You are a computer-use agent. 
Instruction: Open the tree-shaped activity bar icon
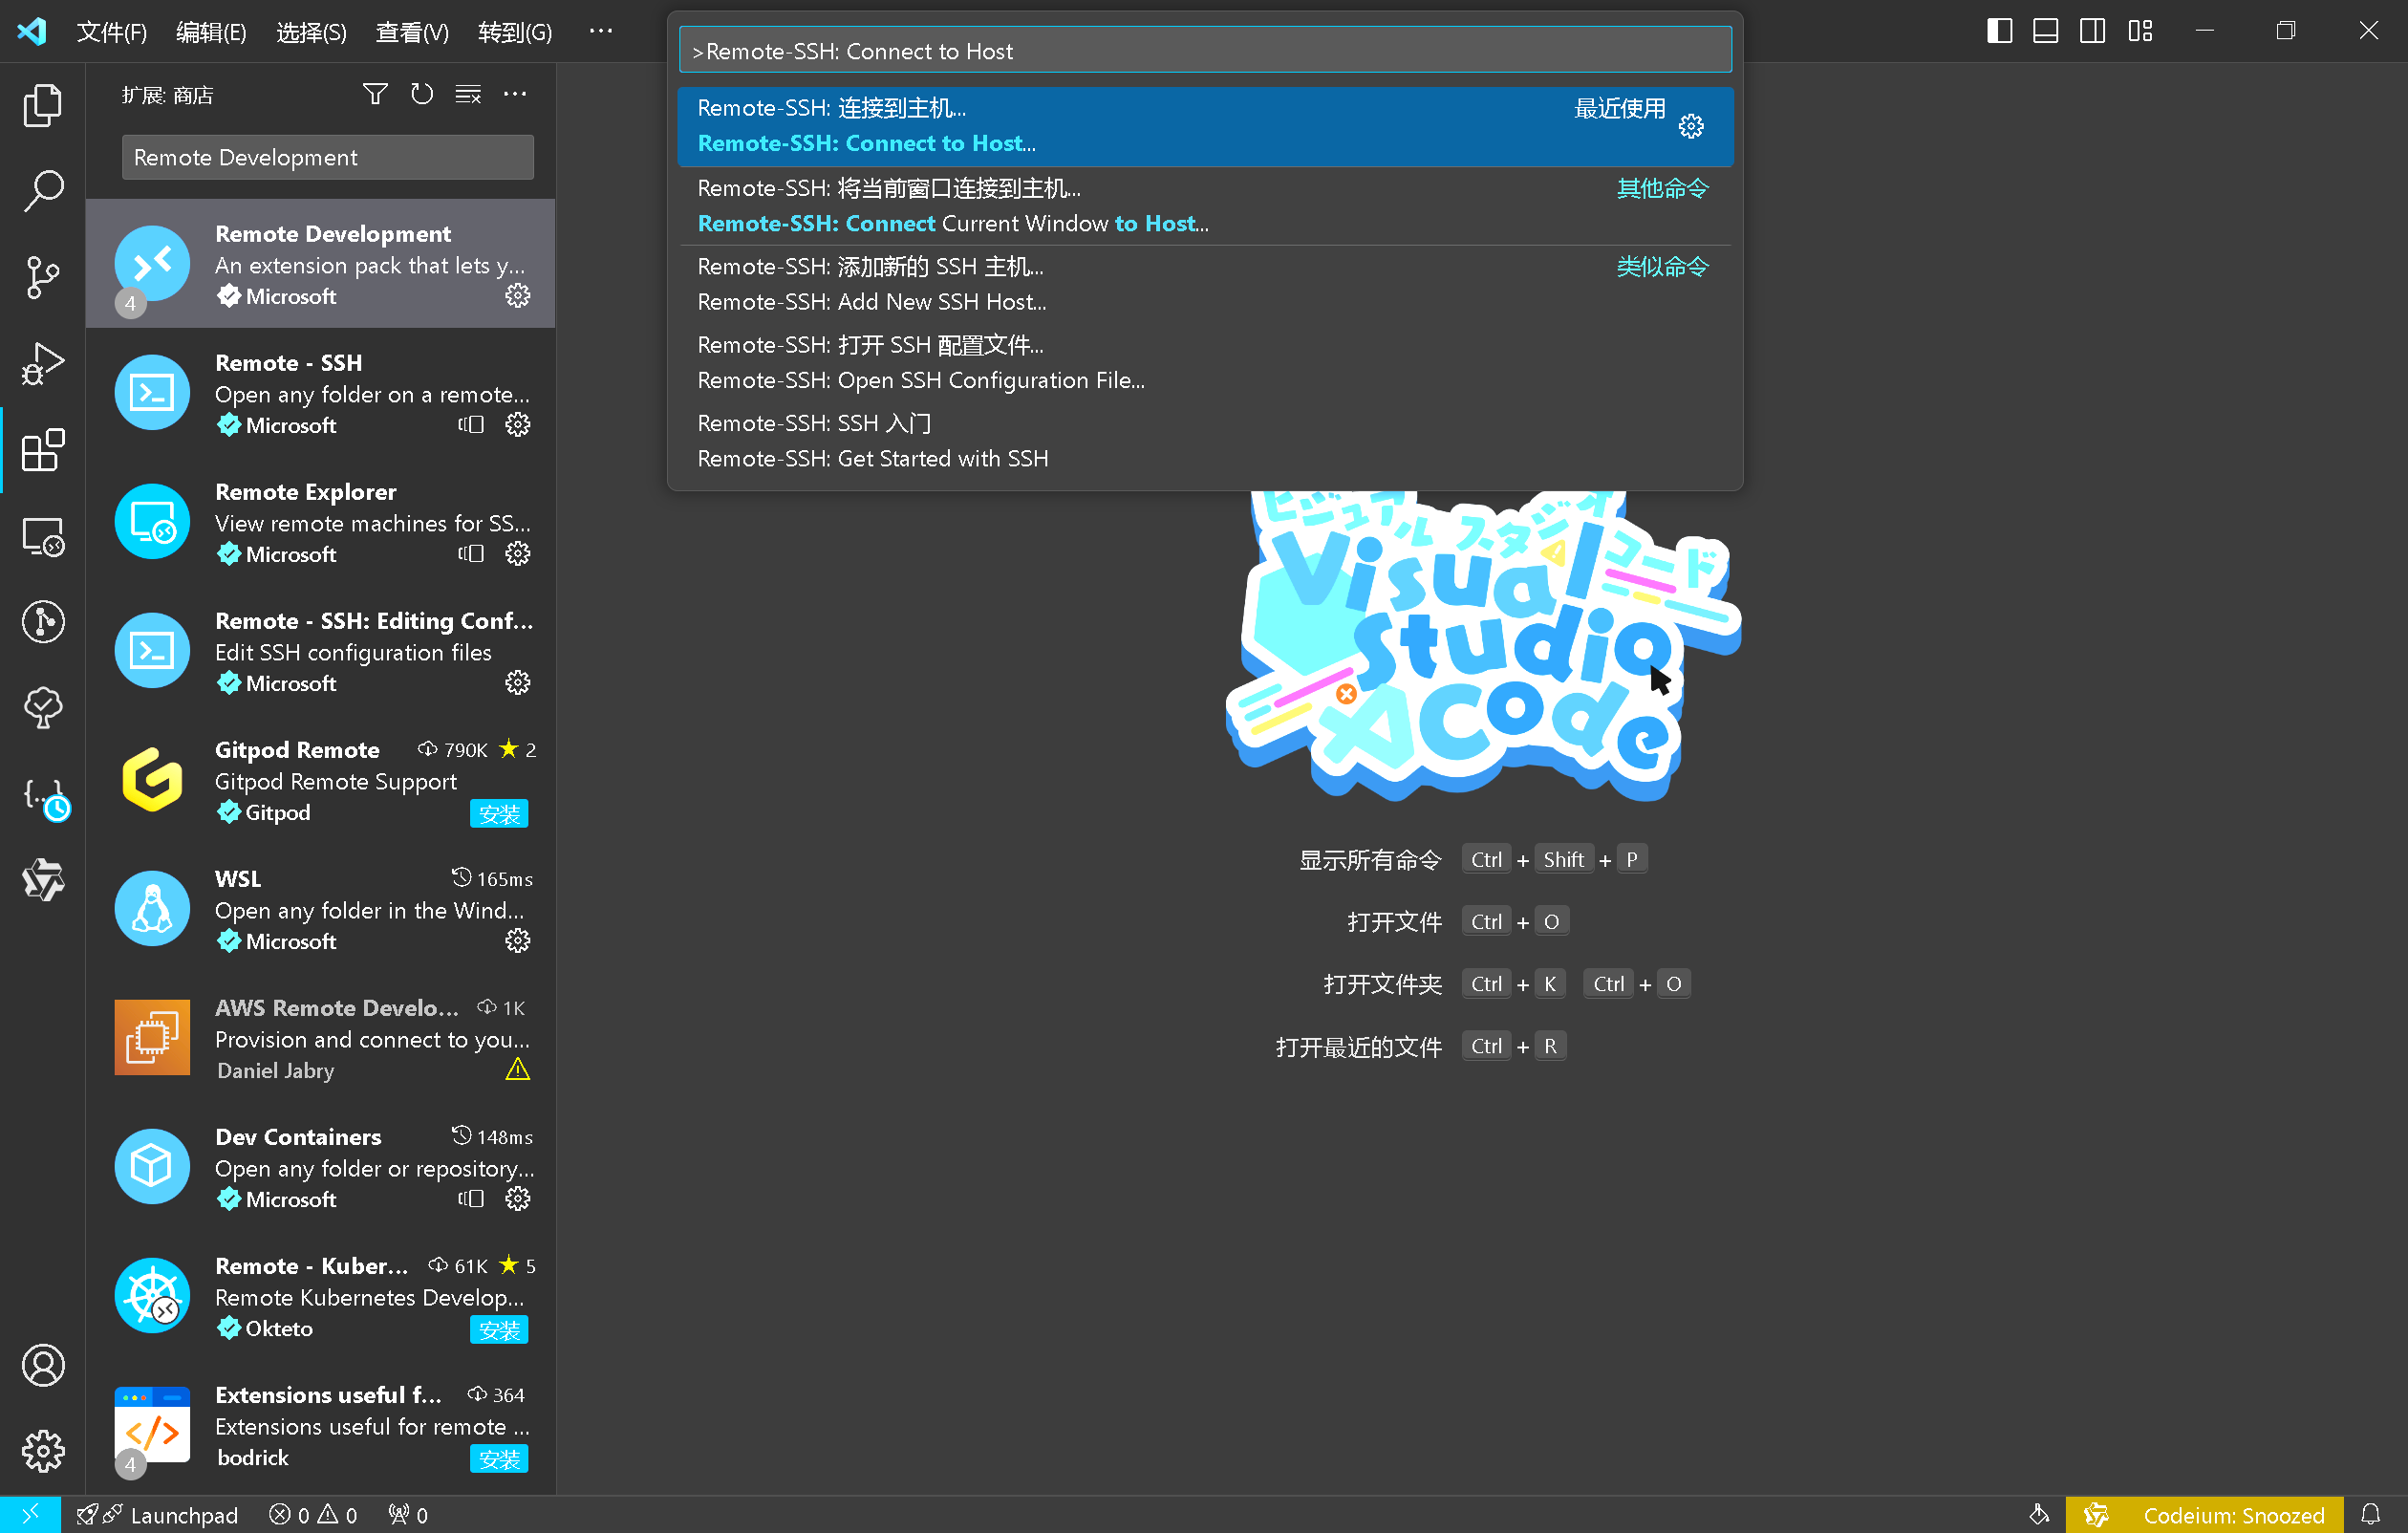coord(43,708)
